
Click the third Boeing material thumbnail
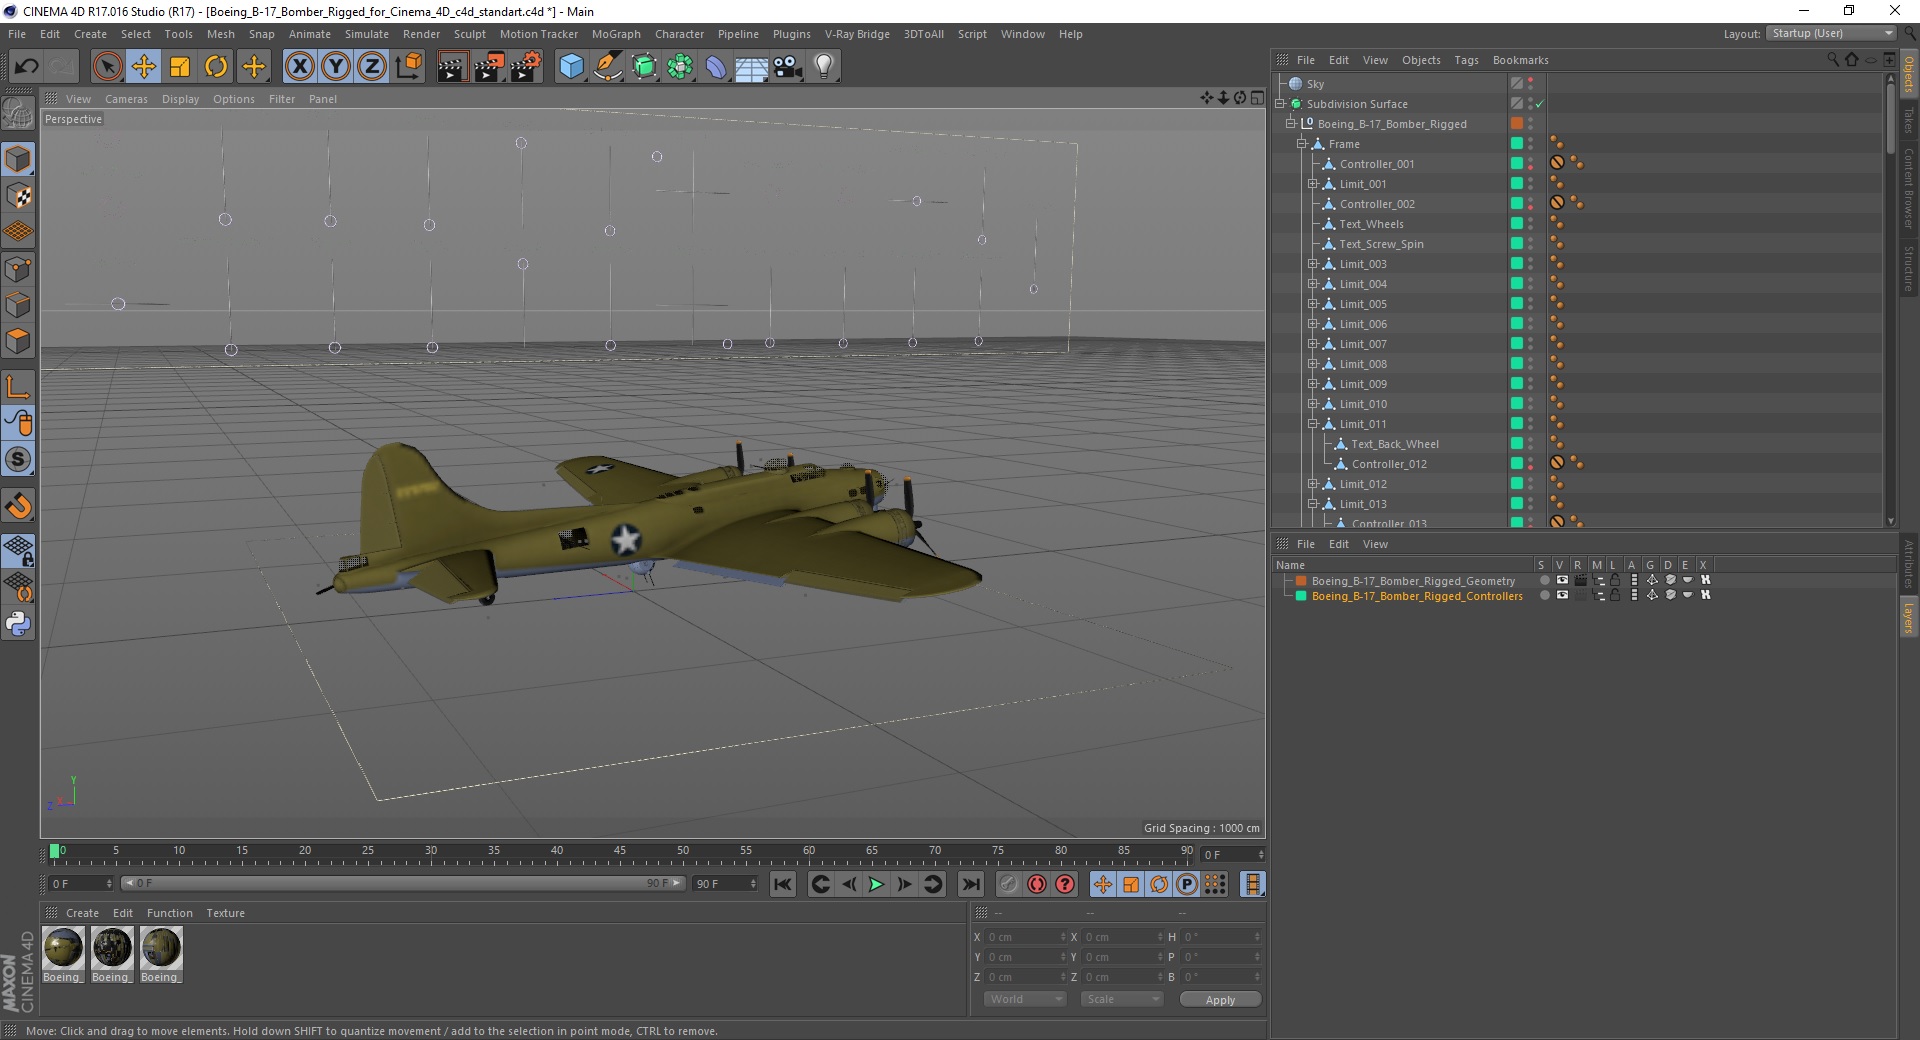(161, 948)
